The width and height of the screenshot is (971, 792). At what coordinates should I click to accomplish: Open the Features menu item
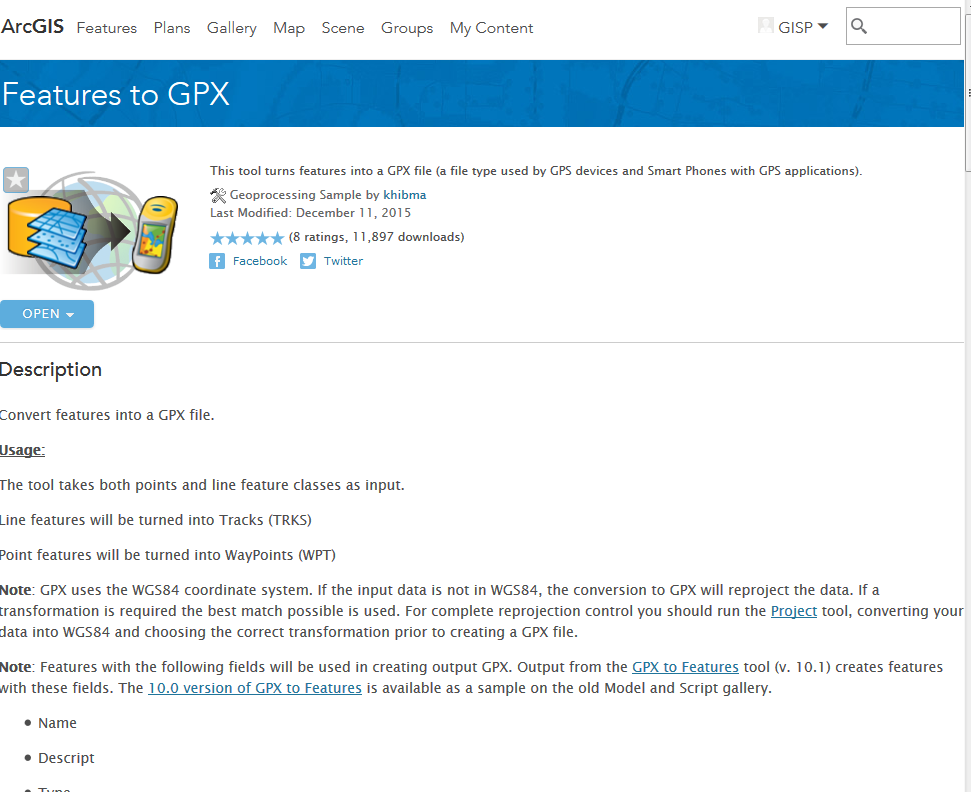pos(107,28)
